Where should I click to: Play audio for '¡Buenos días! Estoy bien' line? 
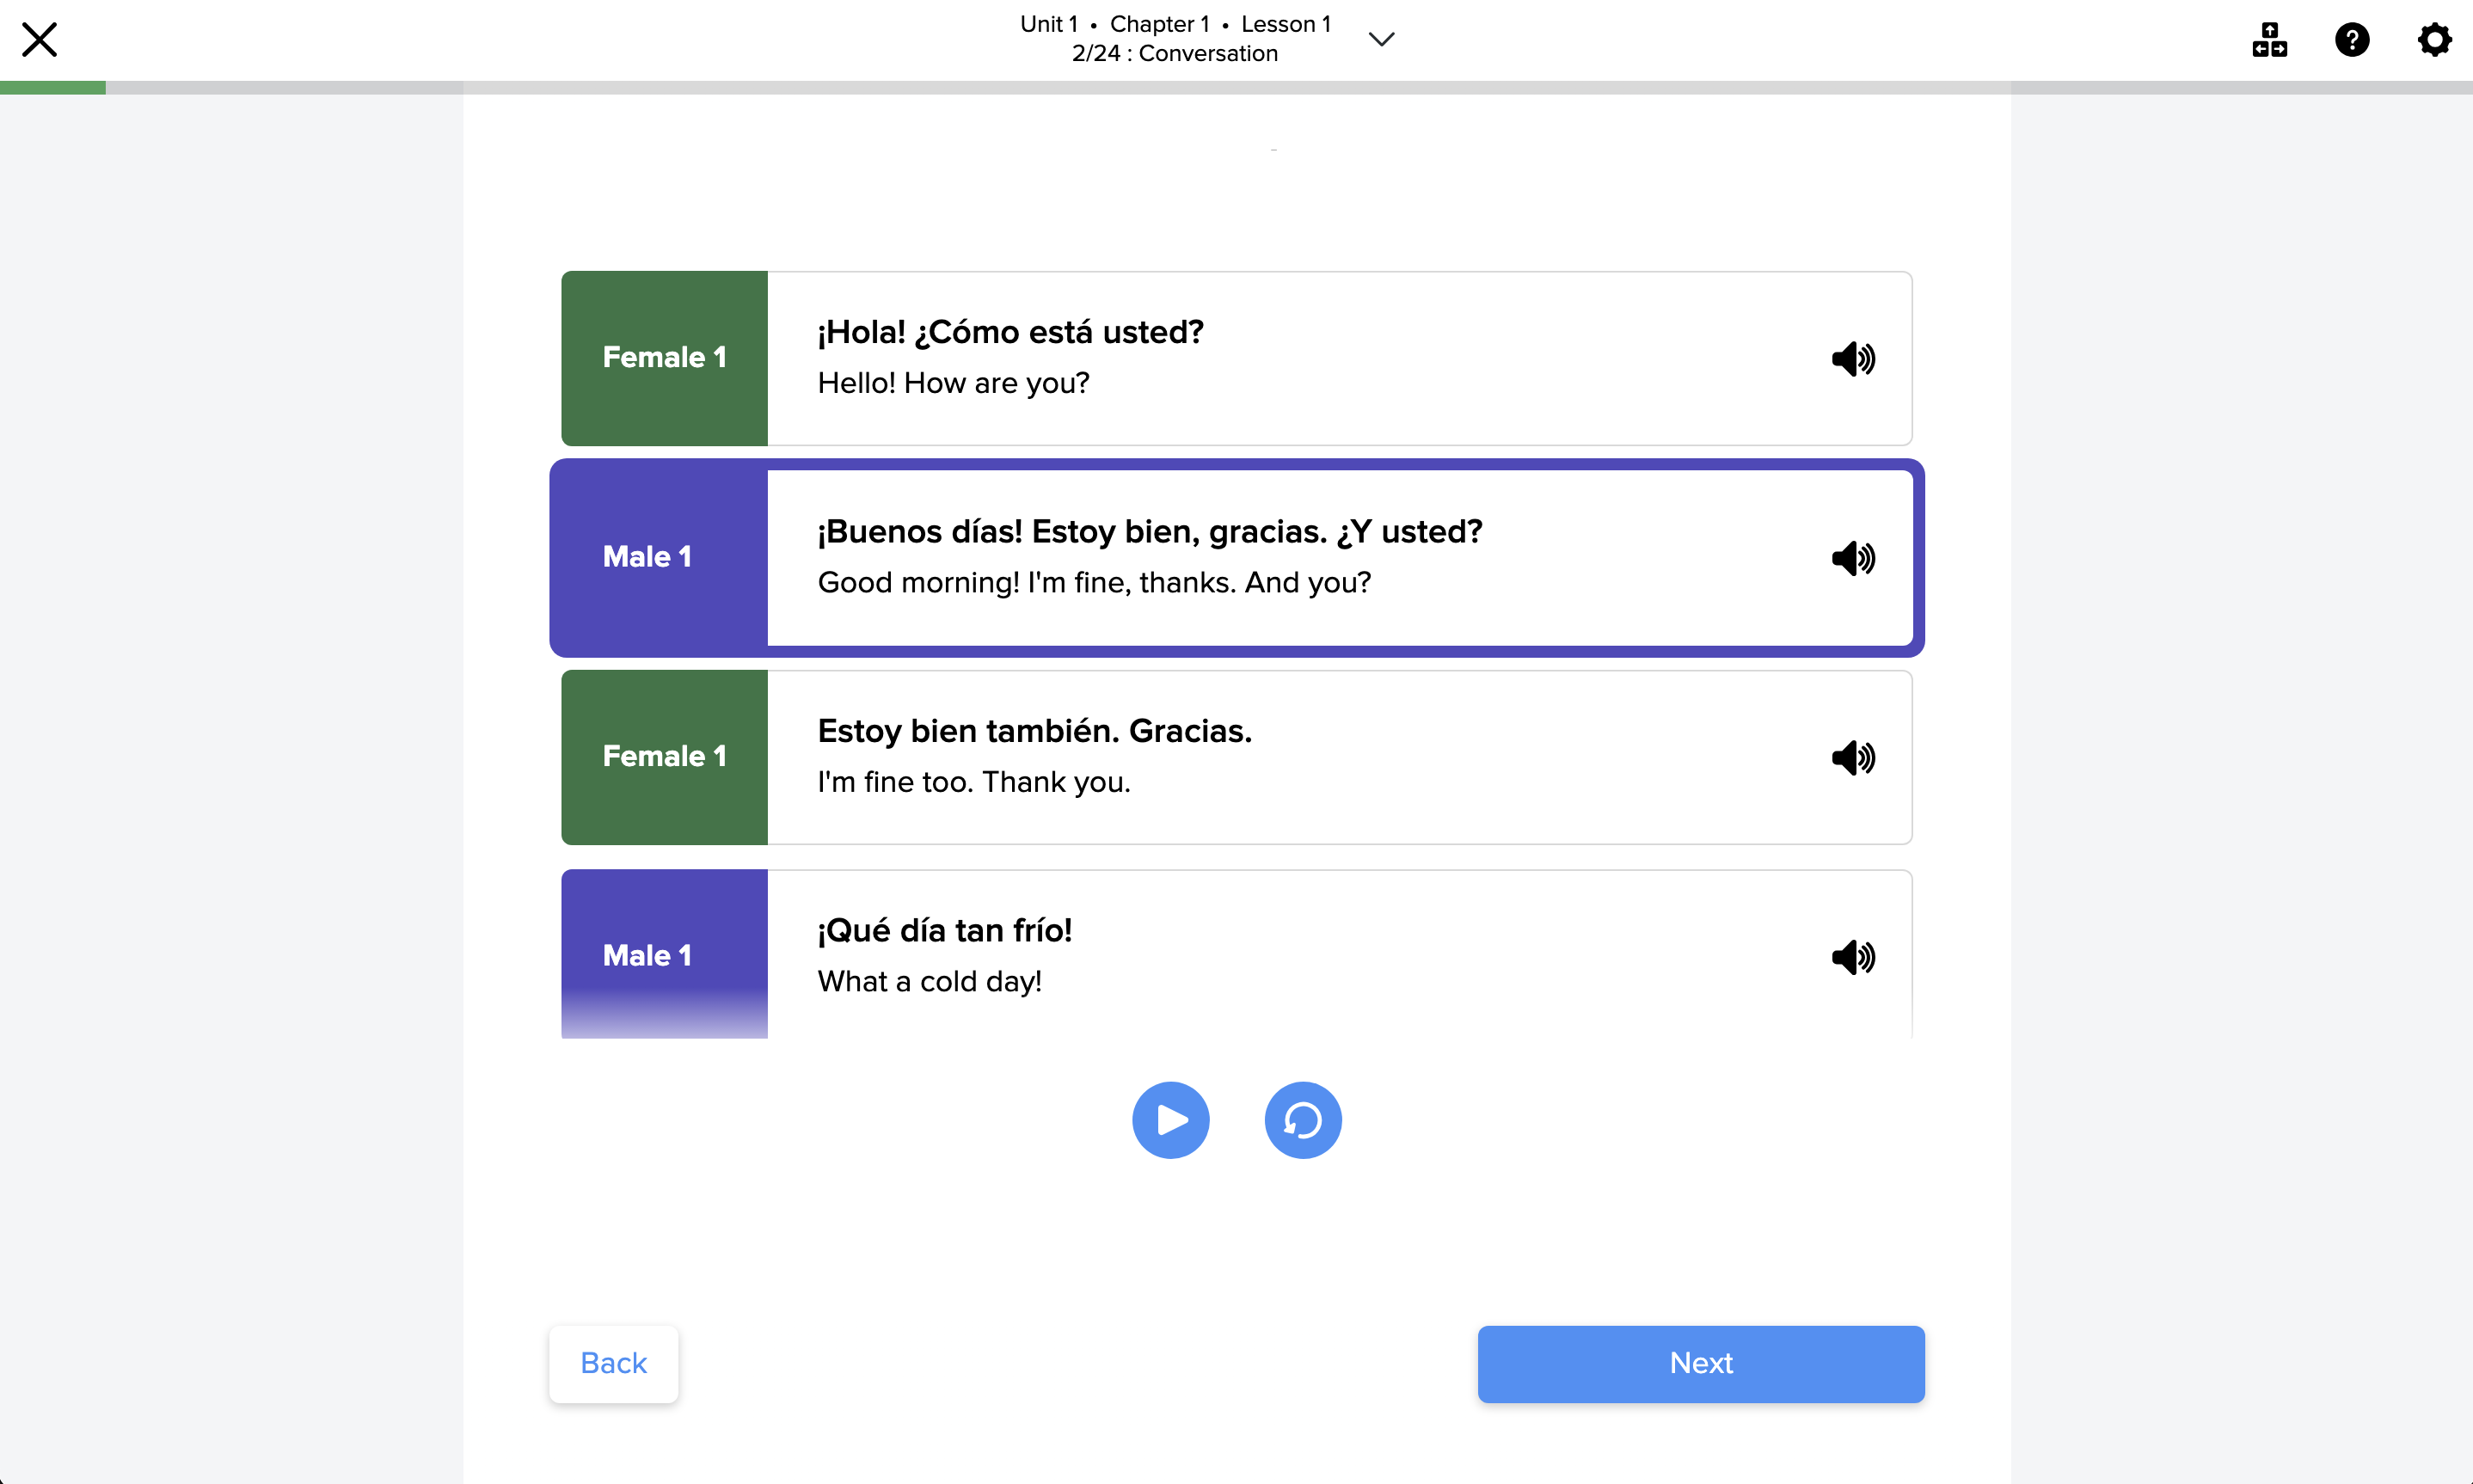[1853, 558]
